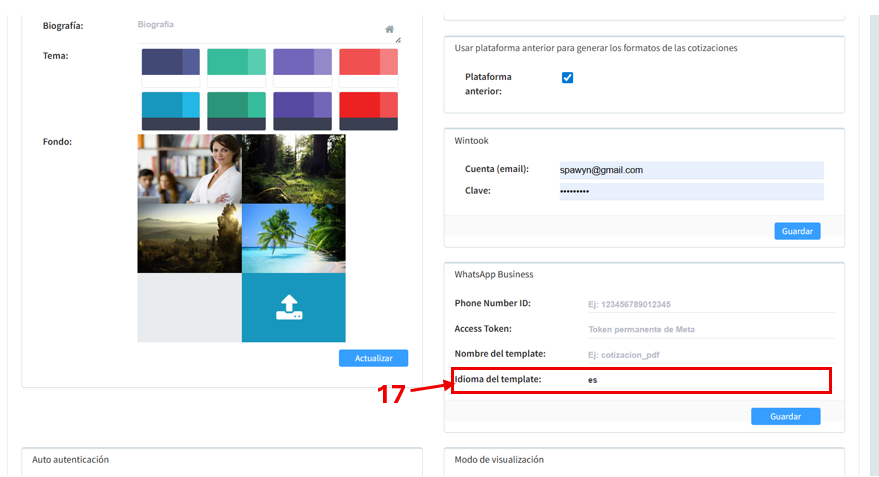This screenshot has width=879, height=477.
Task: Click the Phone Number ID input field
Action: pyautogui.click(x=709, y=304)
